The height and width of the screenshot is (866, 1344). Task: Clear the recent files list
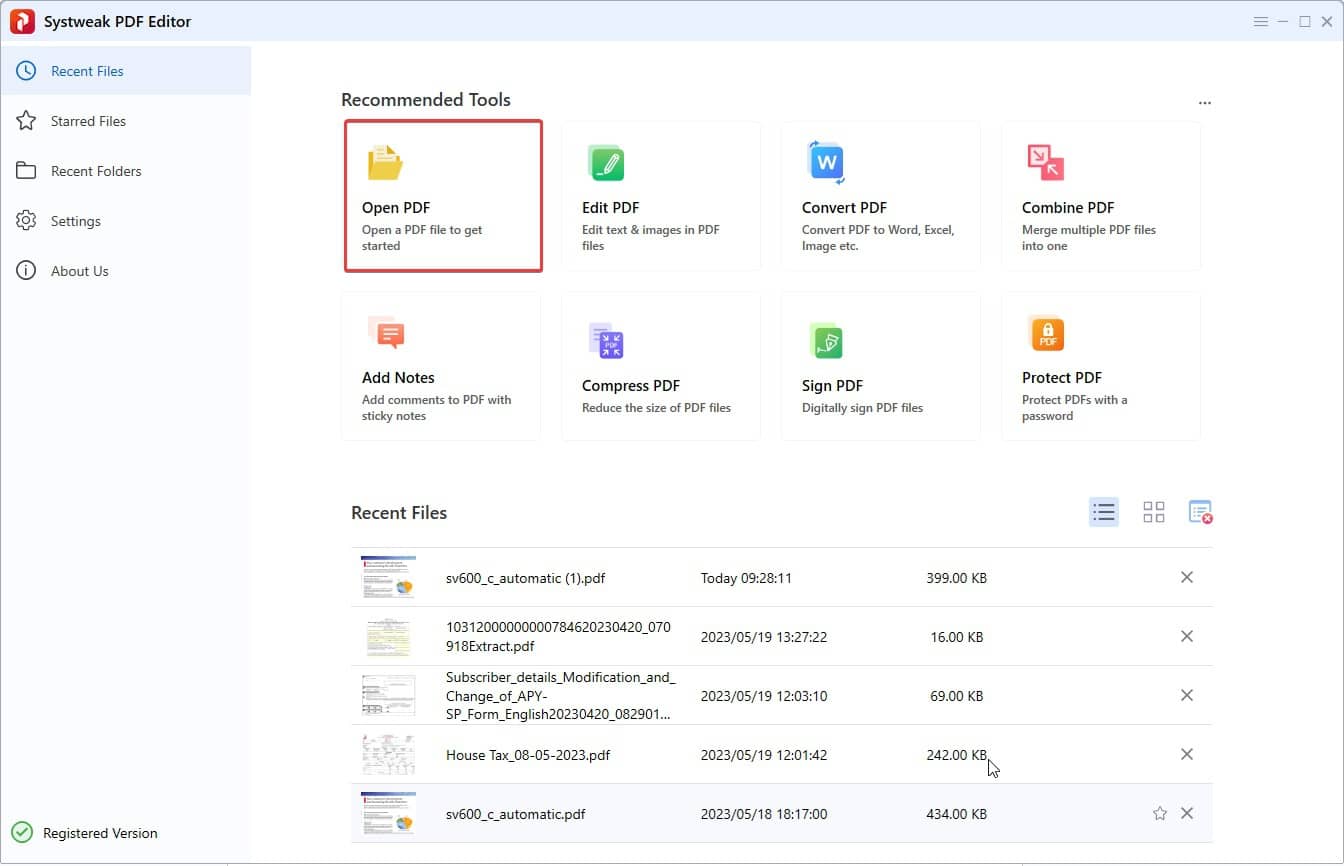[1200, 511]
